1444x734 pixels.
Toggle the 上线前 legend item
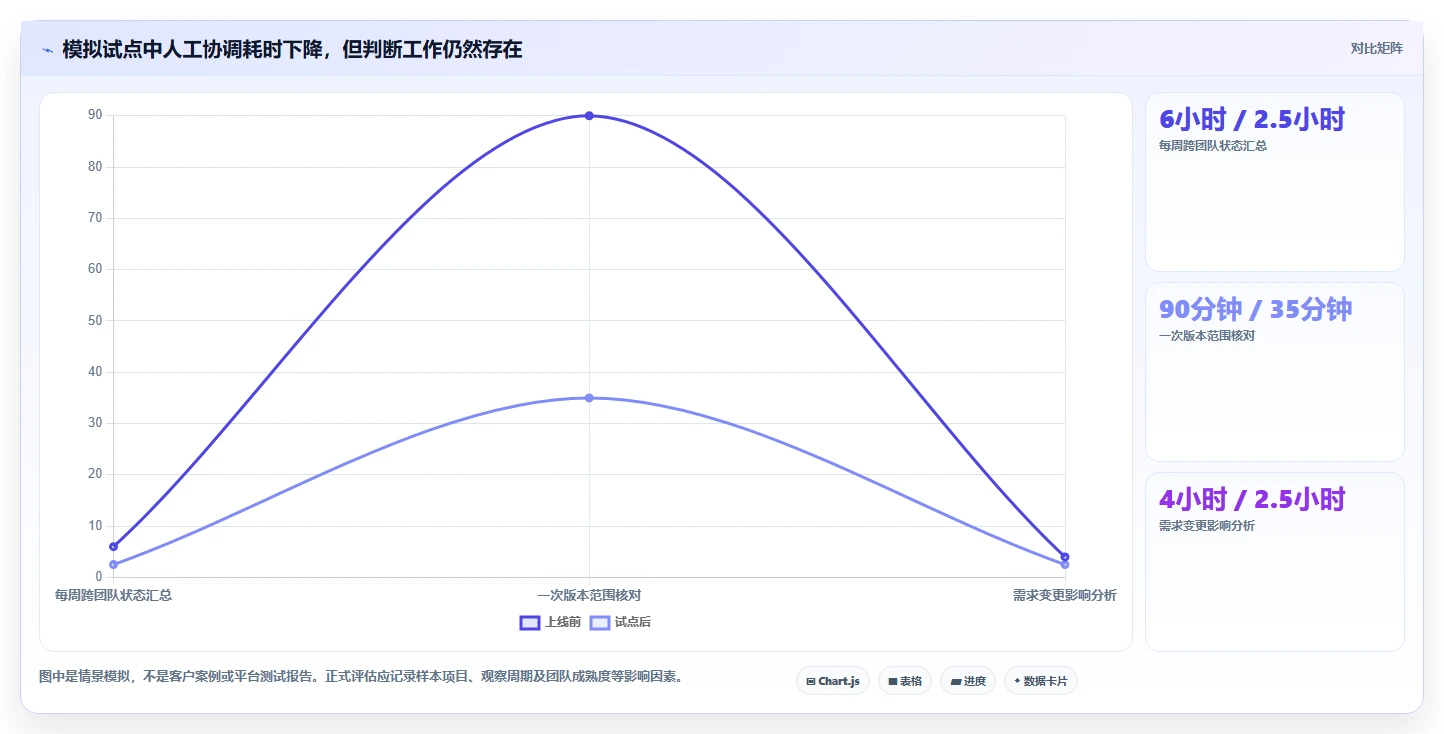tap(550, 622)
